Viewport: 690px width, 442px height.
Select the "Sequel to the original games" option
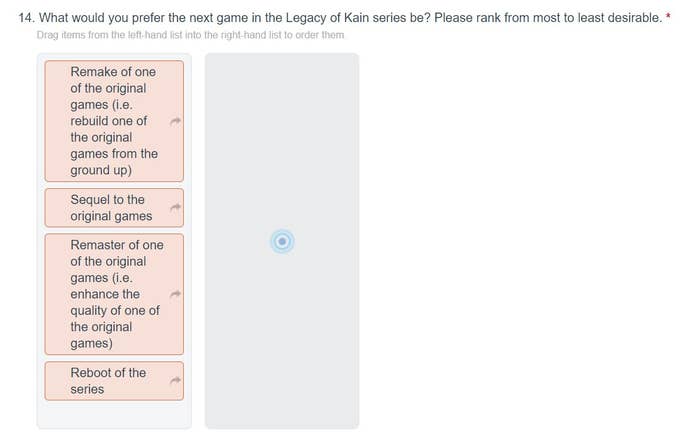111,208
